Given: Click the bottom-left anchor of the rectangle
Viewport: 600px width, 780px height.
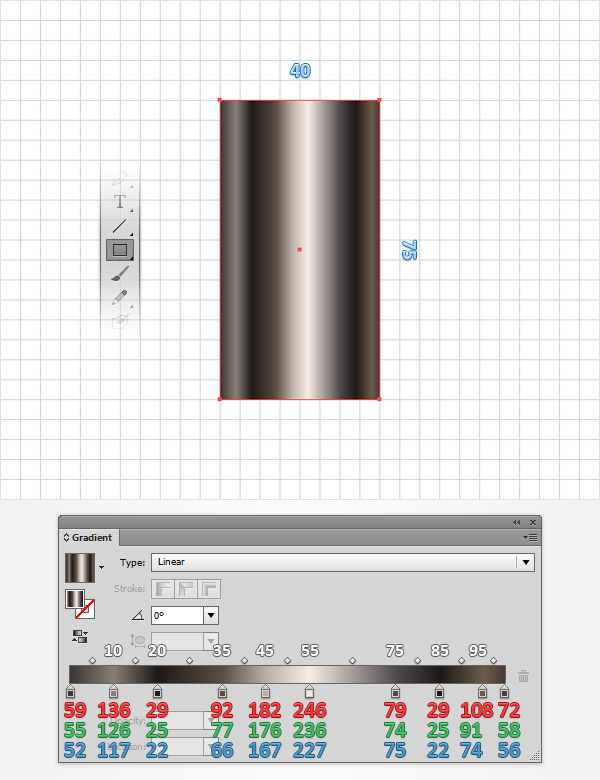Looking at the screenshot, I should (220, 399).
